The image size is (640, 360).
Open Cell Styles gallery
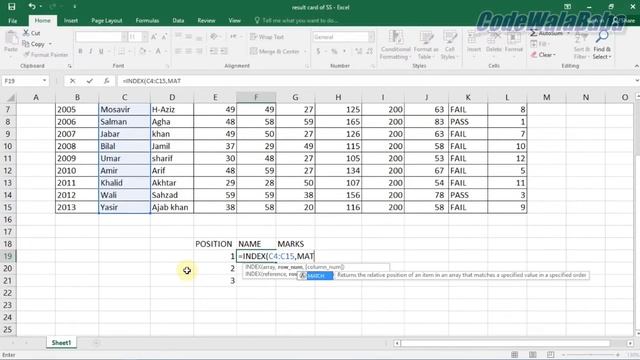449,45
